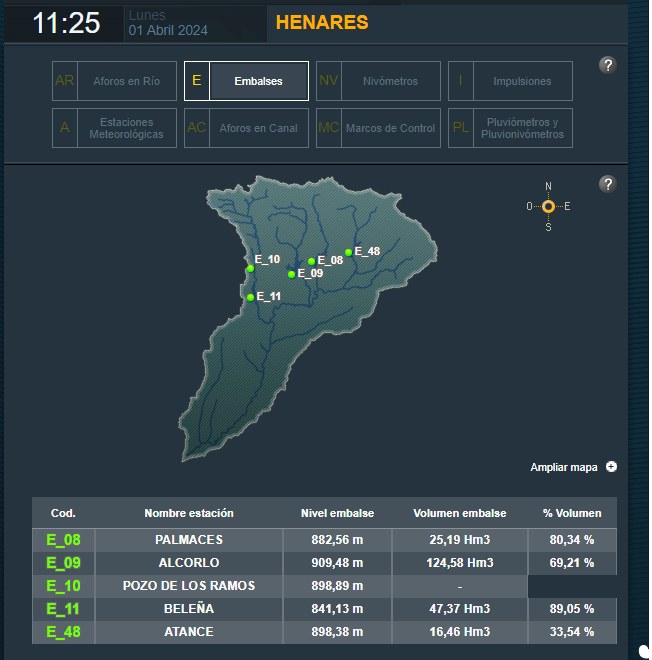Click the Ampliar mapa link
Screen dimensions: 652x660
(564, 467)
